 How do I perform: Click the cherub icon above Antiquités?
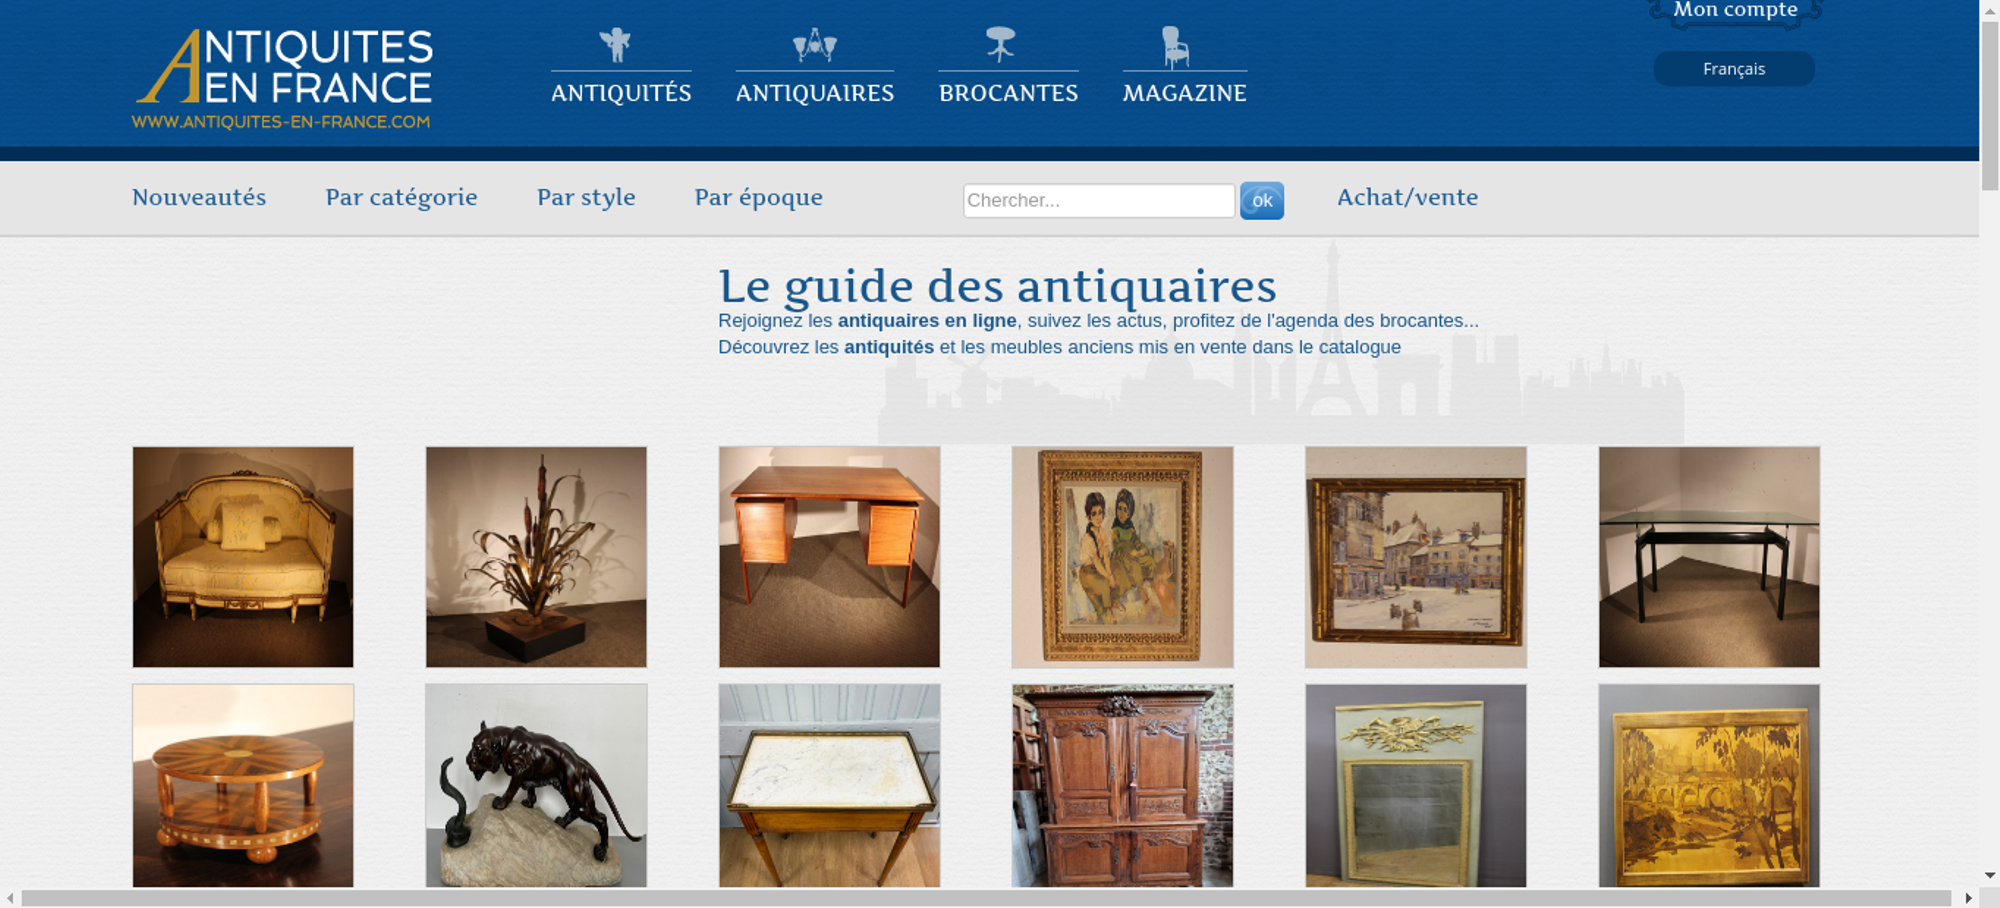click(615, 45)
